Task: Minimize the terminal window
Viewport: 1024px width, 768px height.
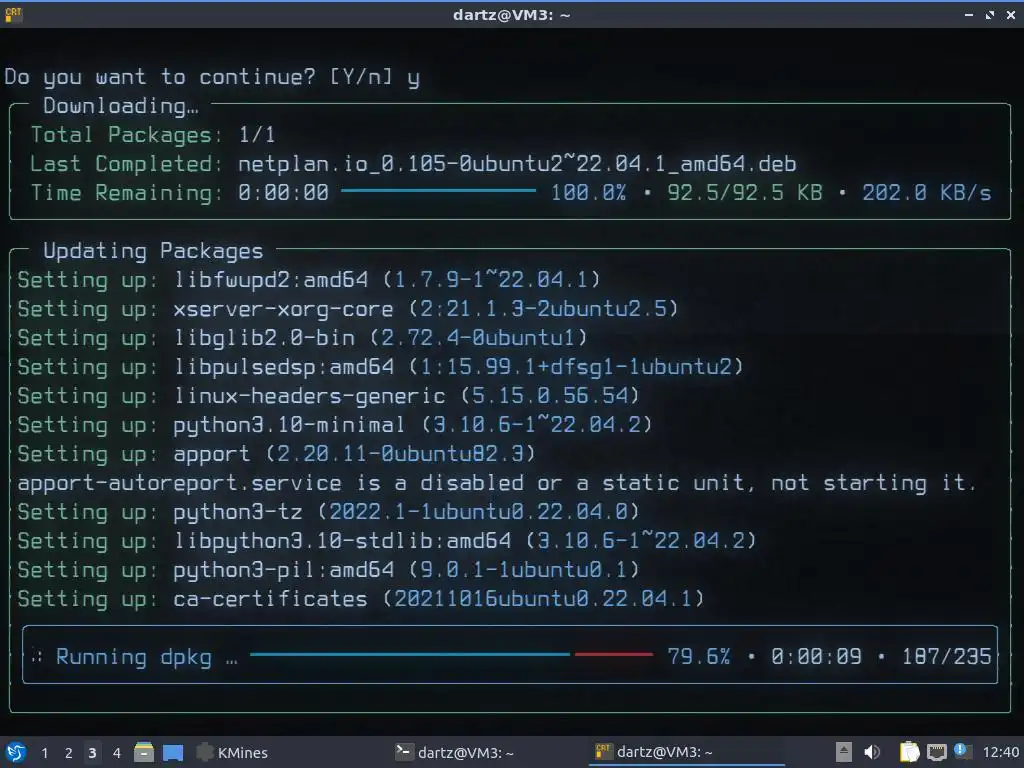Action: tap(969, 14)
